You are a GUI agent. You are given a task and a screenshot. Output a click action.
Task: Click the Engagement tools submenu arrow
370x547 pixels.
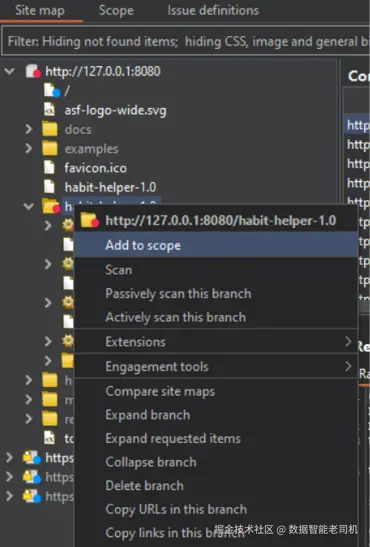(x=348, y=366)
